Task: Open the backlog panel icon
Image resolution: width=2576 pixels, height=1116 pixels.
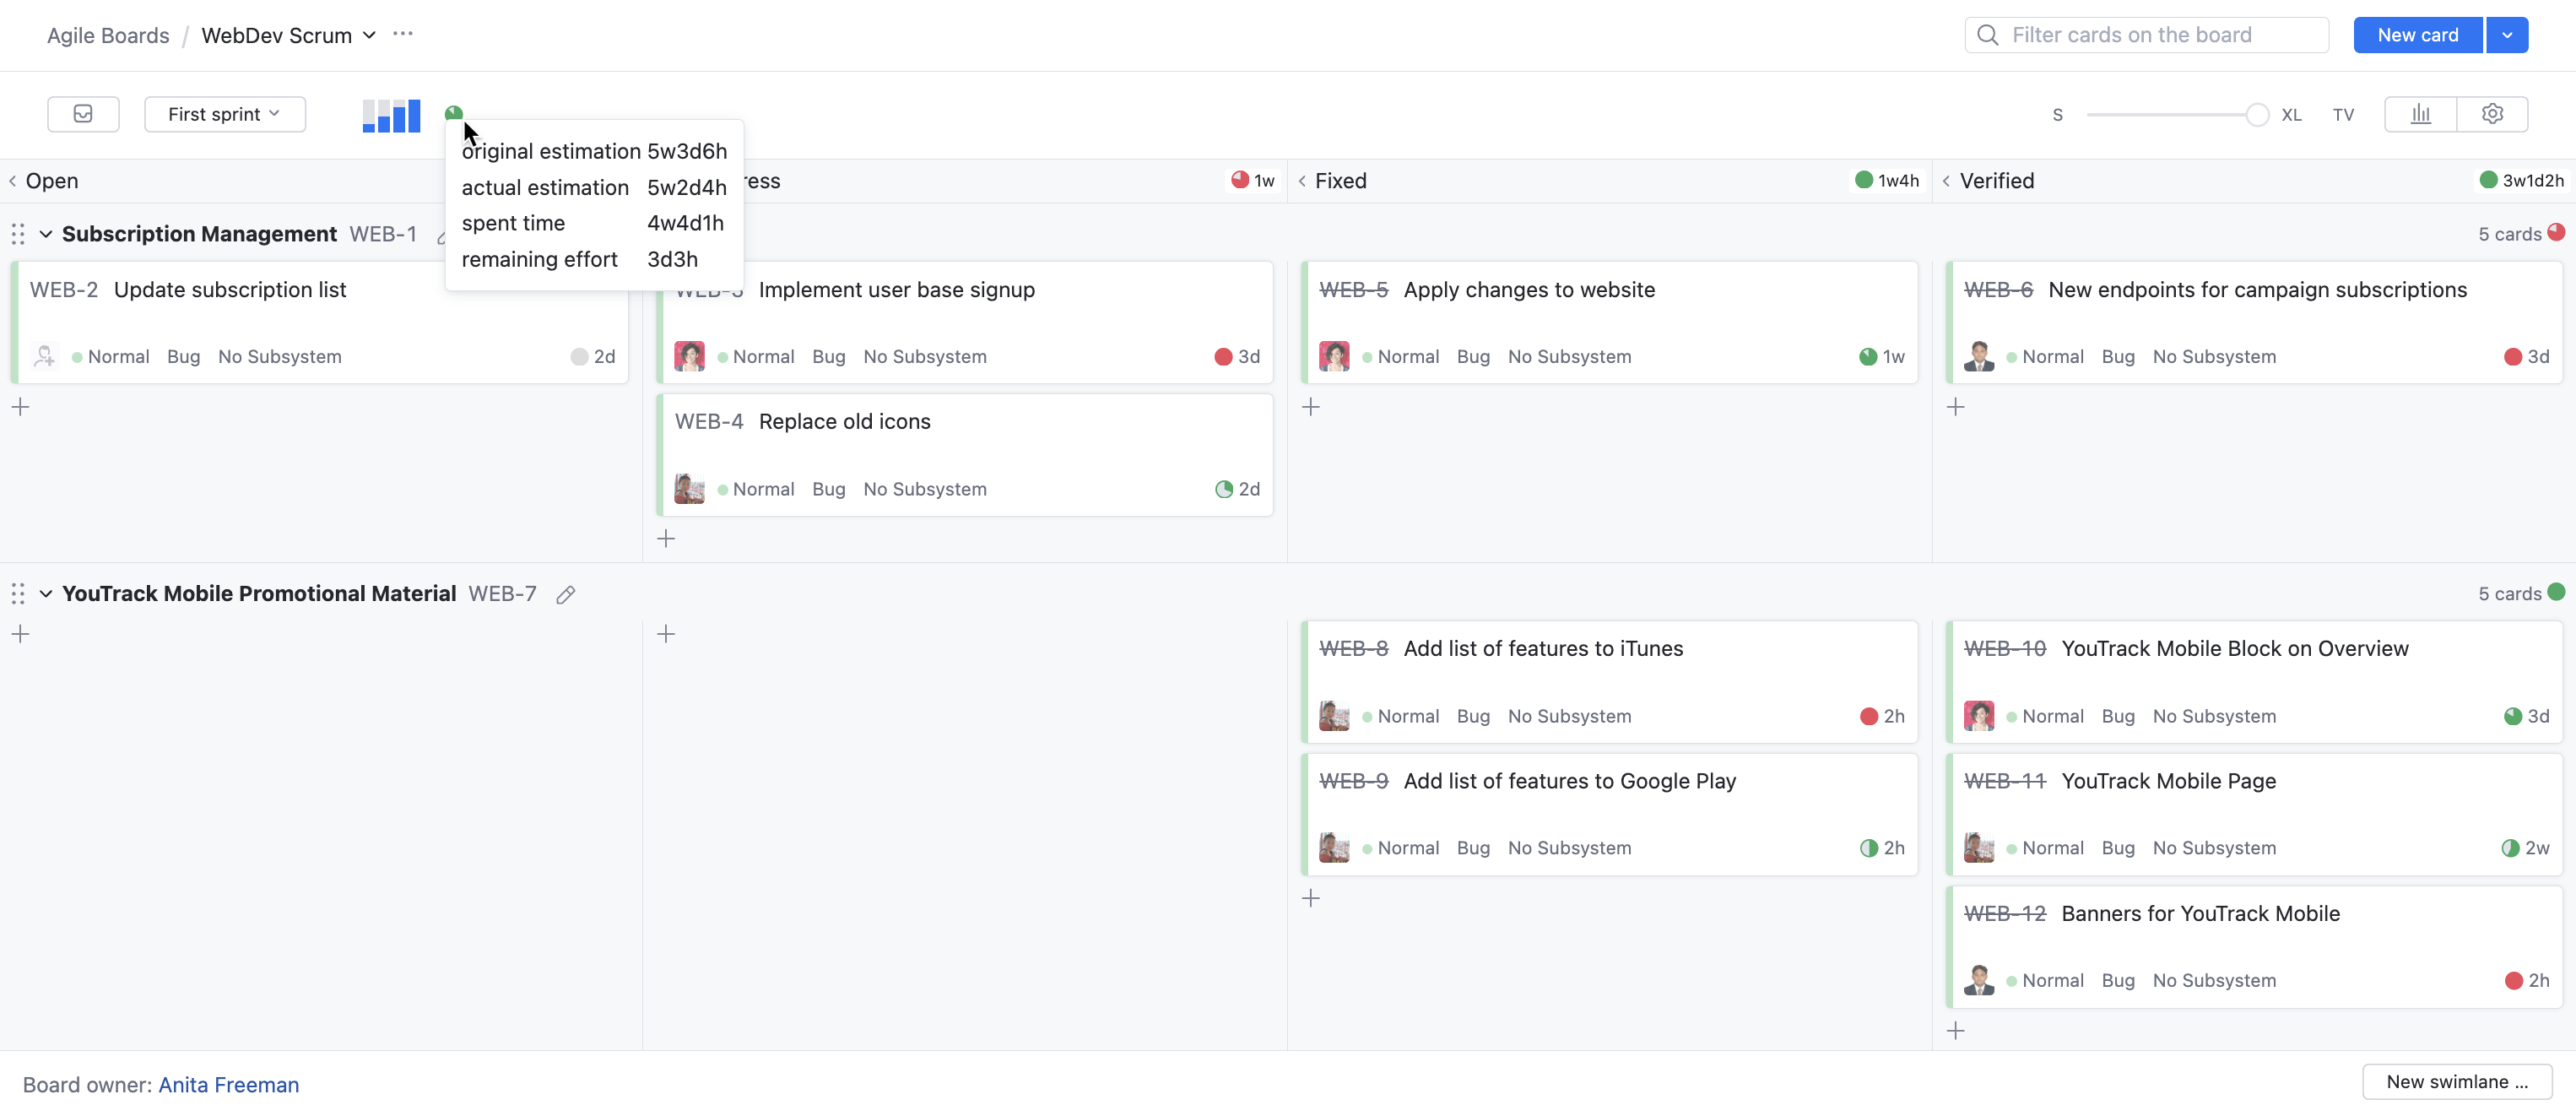Action: 83,114
